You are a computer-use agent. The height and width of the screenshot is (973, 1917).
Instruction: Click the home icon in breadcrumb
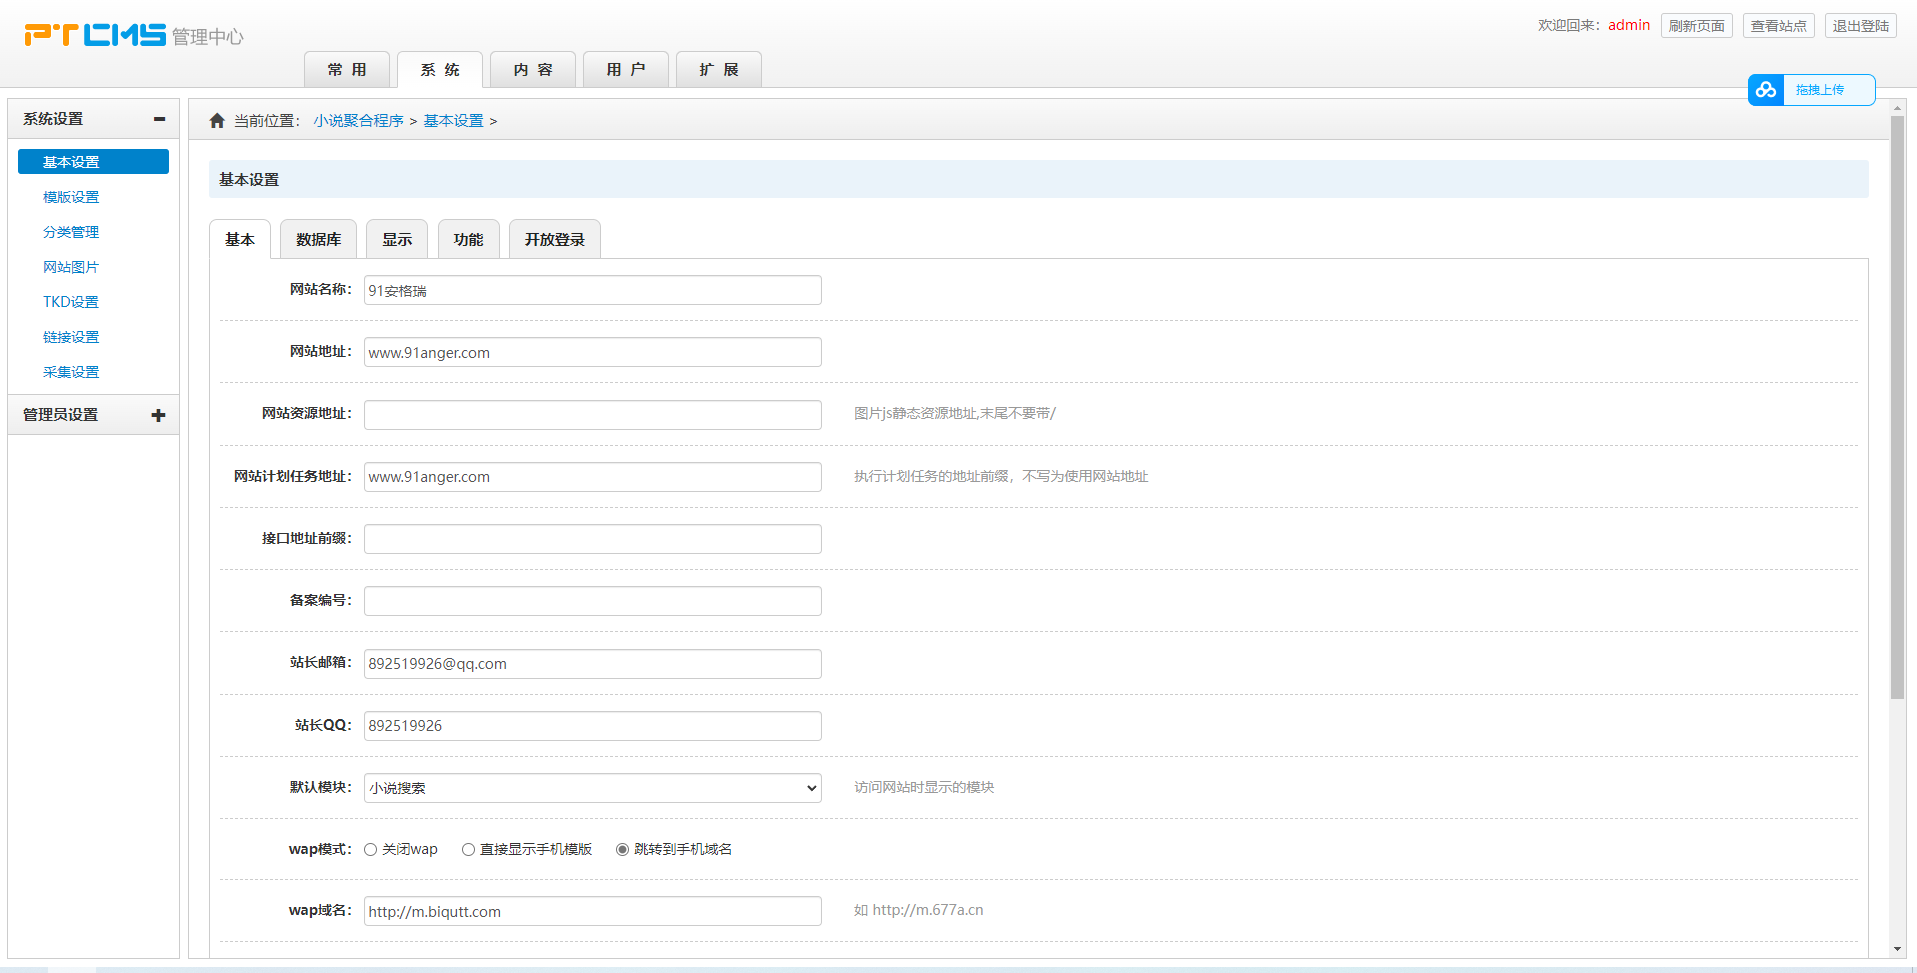(217, 121)
